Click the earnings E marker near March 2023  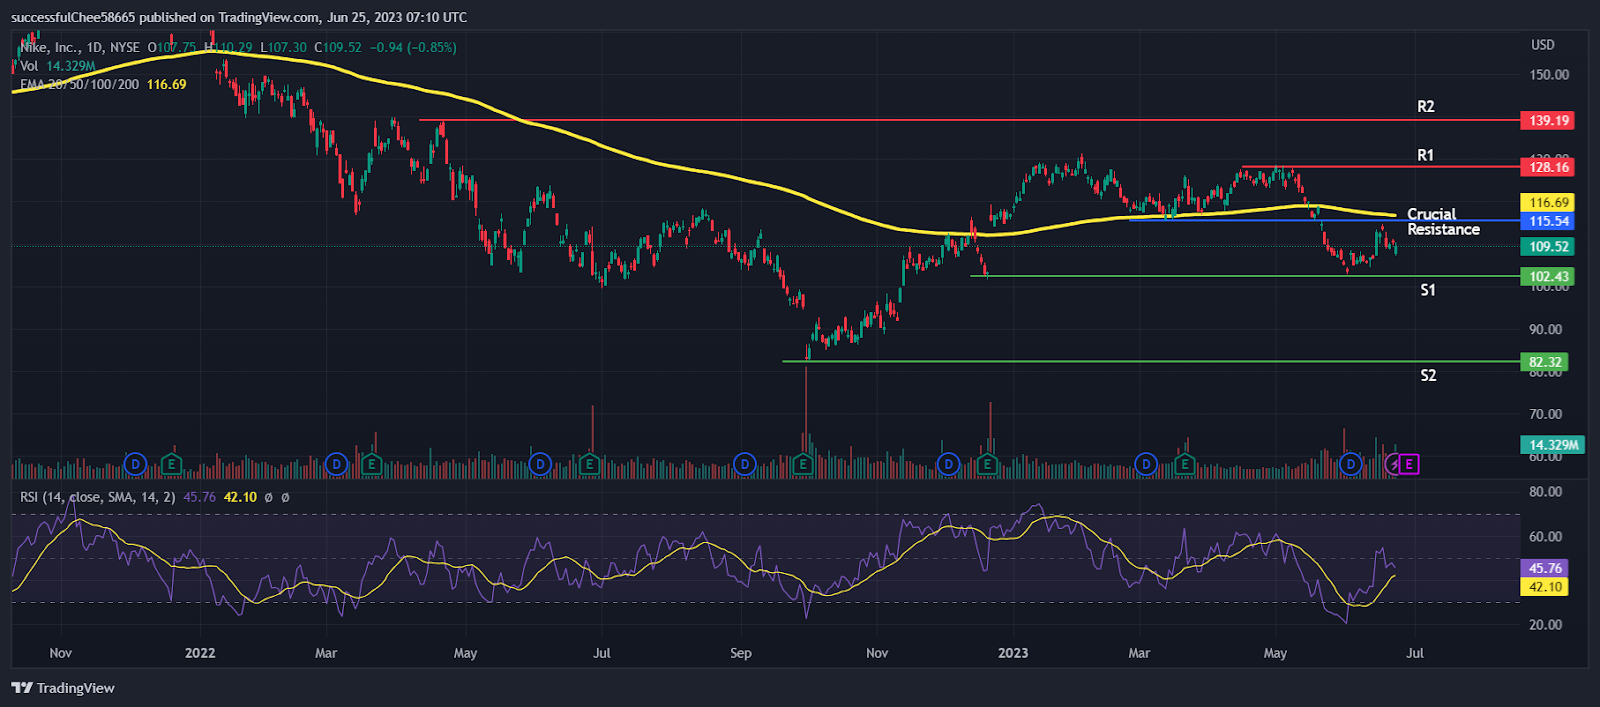pos(1185,464)
